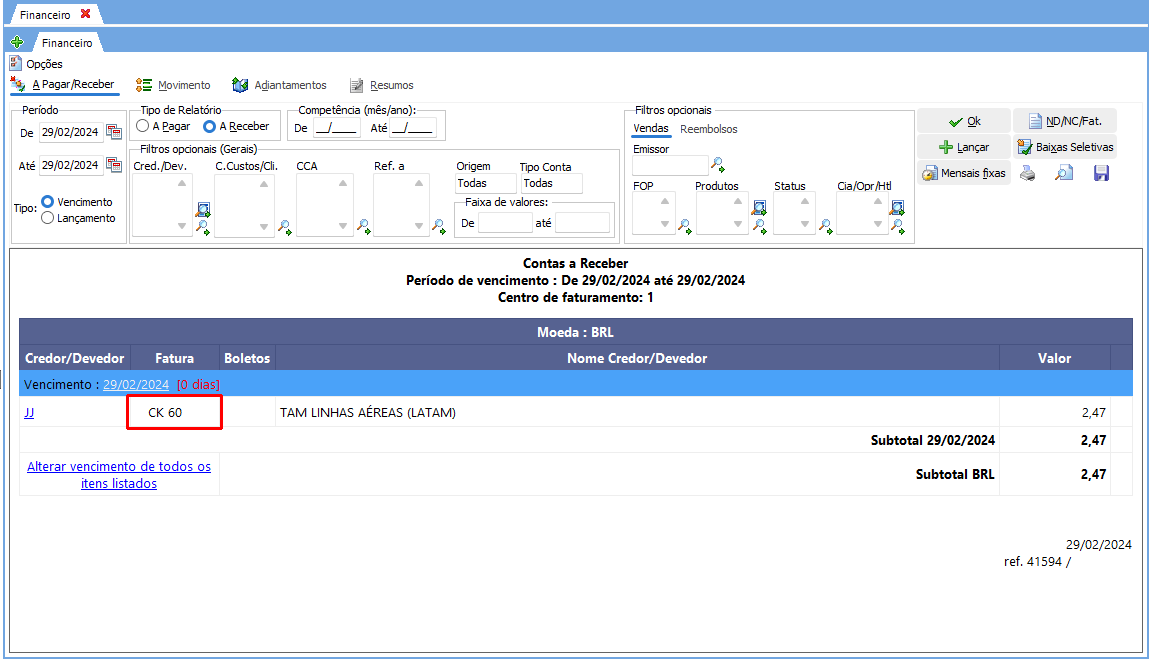Image resolution: width=1151 pixels, height=664 pixels.
Task: Click the green plus new tab icon
Action: coord(17,43)
